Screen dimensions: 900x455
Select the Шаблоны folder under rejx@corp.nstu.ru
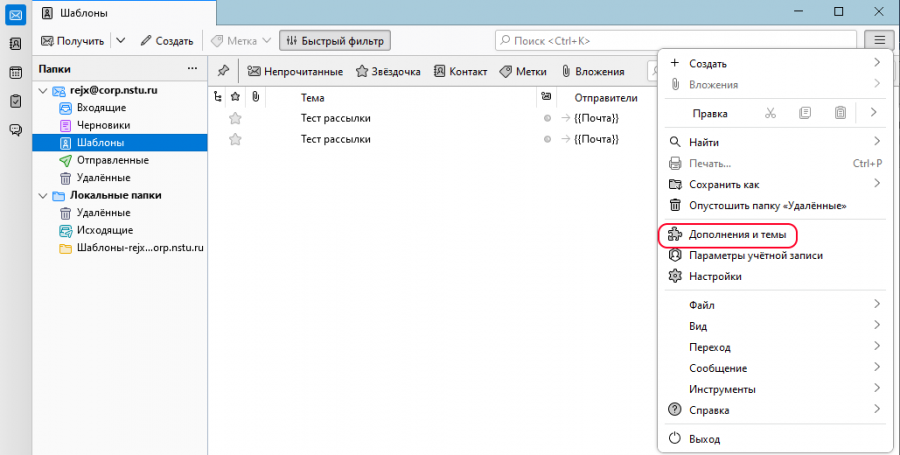119,142
